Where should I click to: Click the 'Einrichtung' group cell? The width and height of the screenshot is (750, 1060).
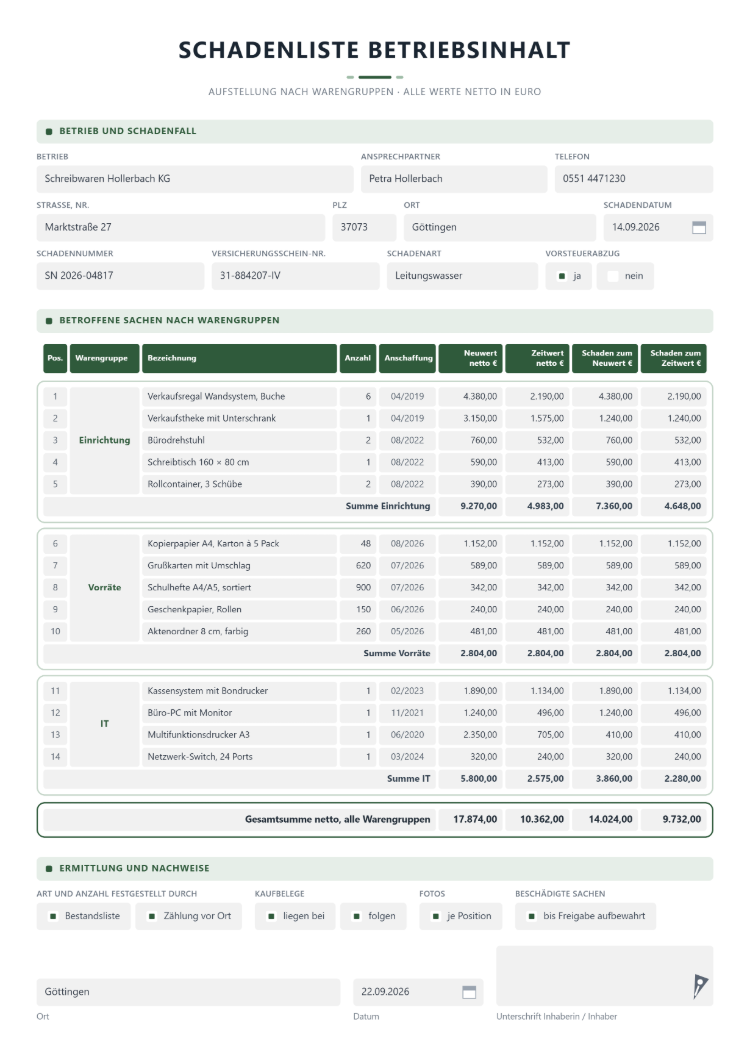point(104,440)
